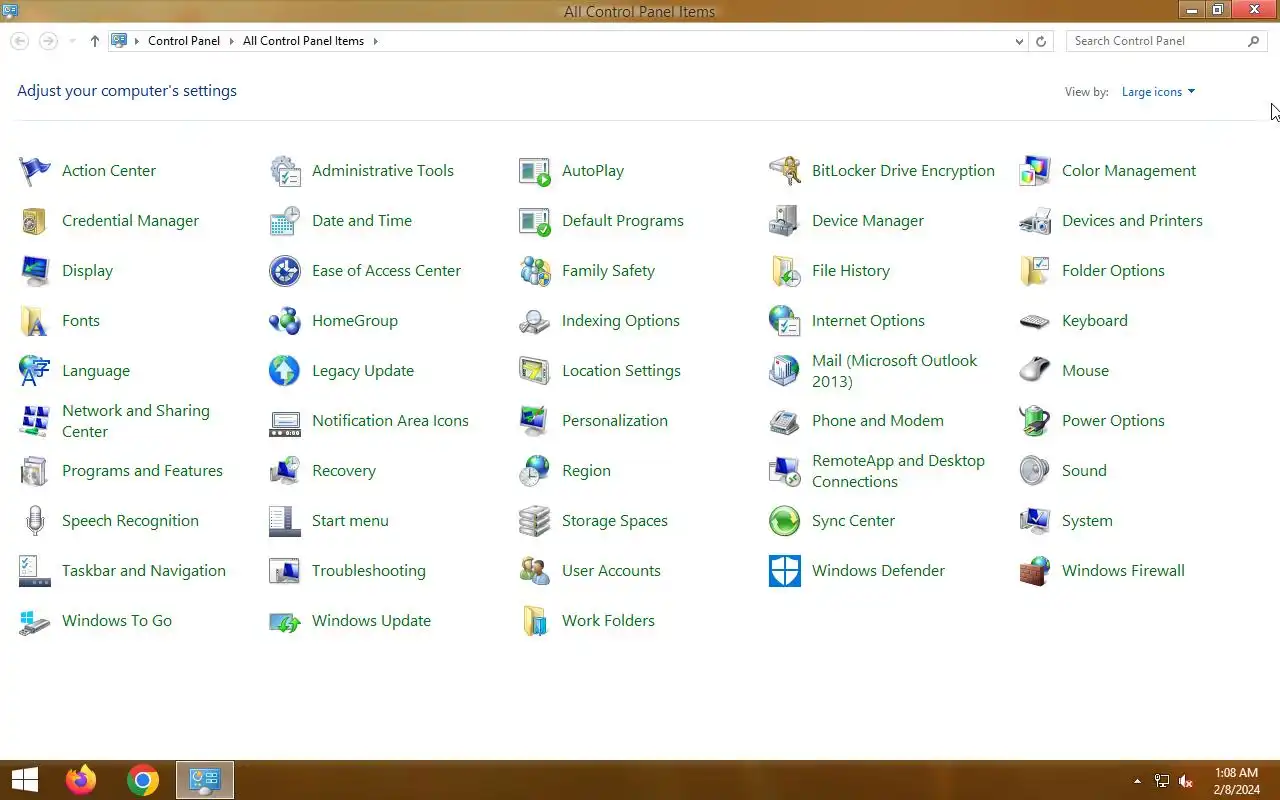Open the Devices and Printers icon
This screenshot has width=1280, height=800.
[1035, 221]
